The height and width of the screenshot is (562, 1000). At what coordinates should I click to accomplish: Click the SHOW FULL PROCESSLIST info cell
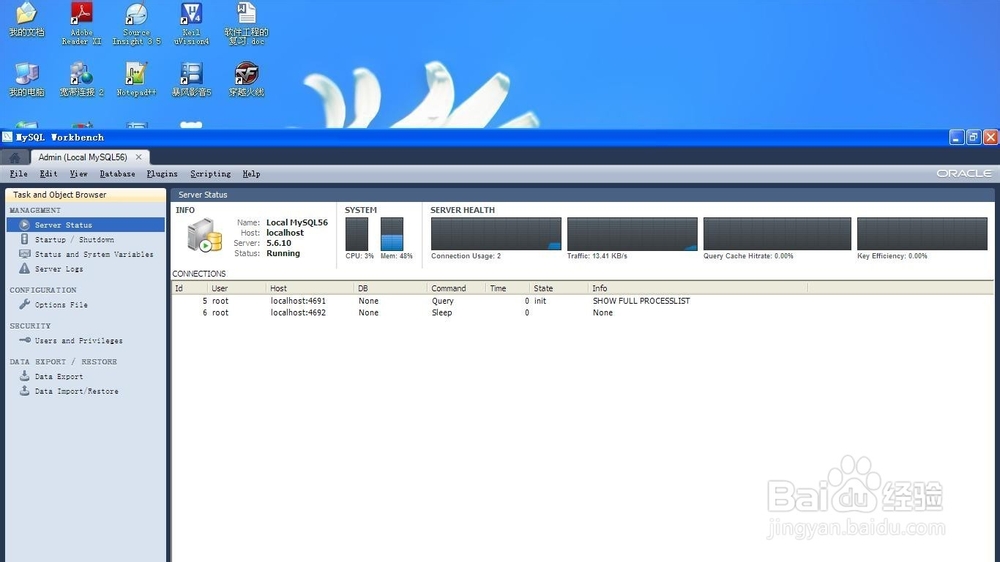(x=641, y=300)
